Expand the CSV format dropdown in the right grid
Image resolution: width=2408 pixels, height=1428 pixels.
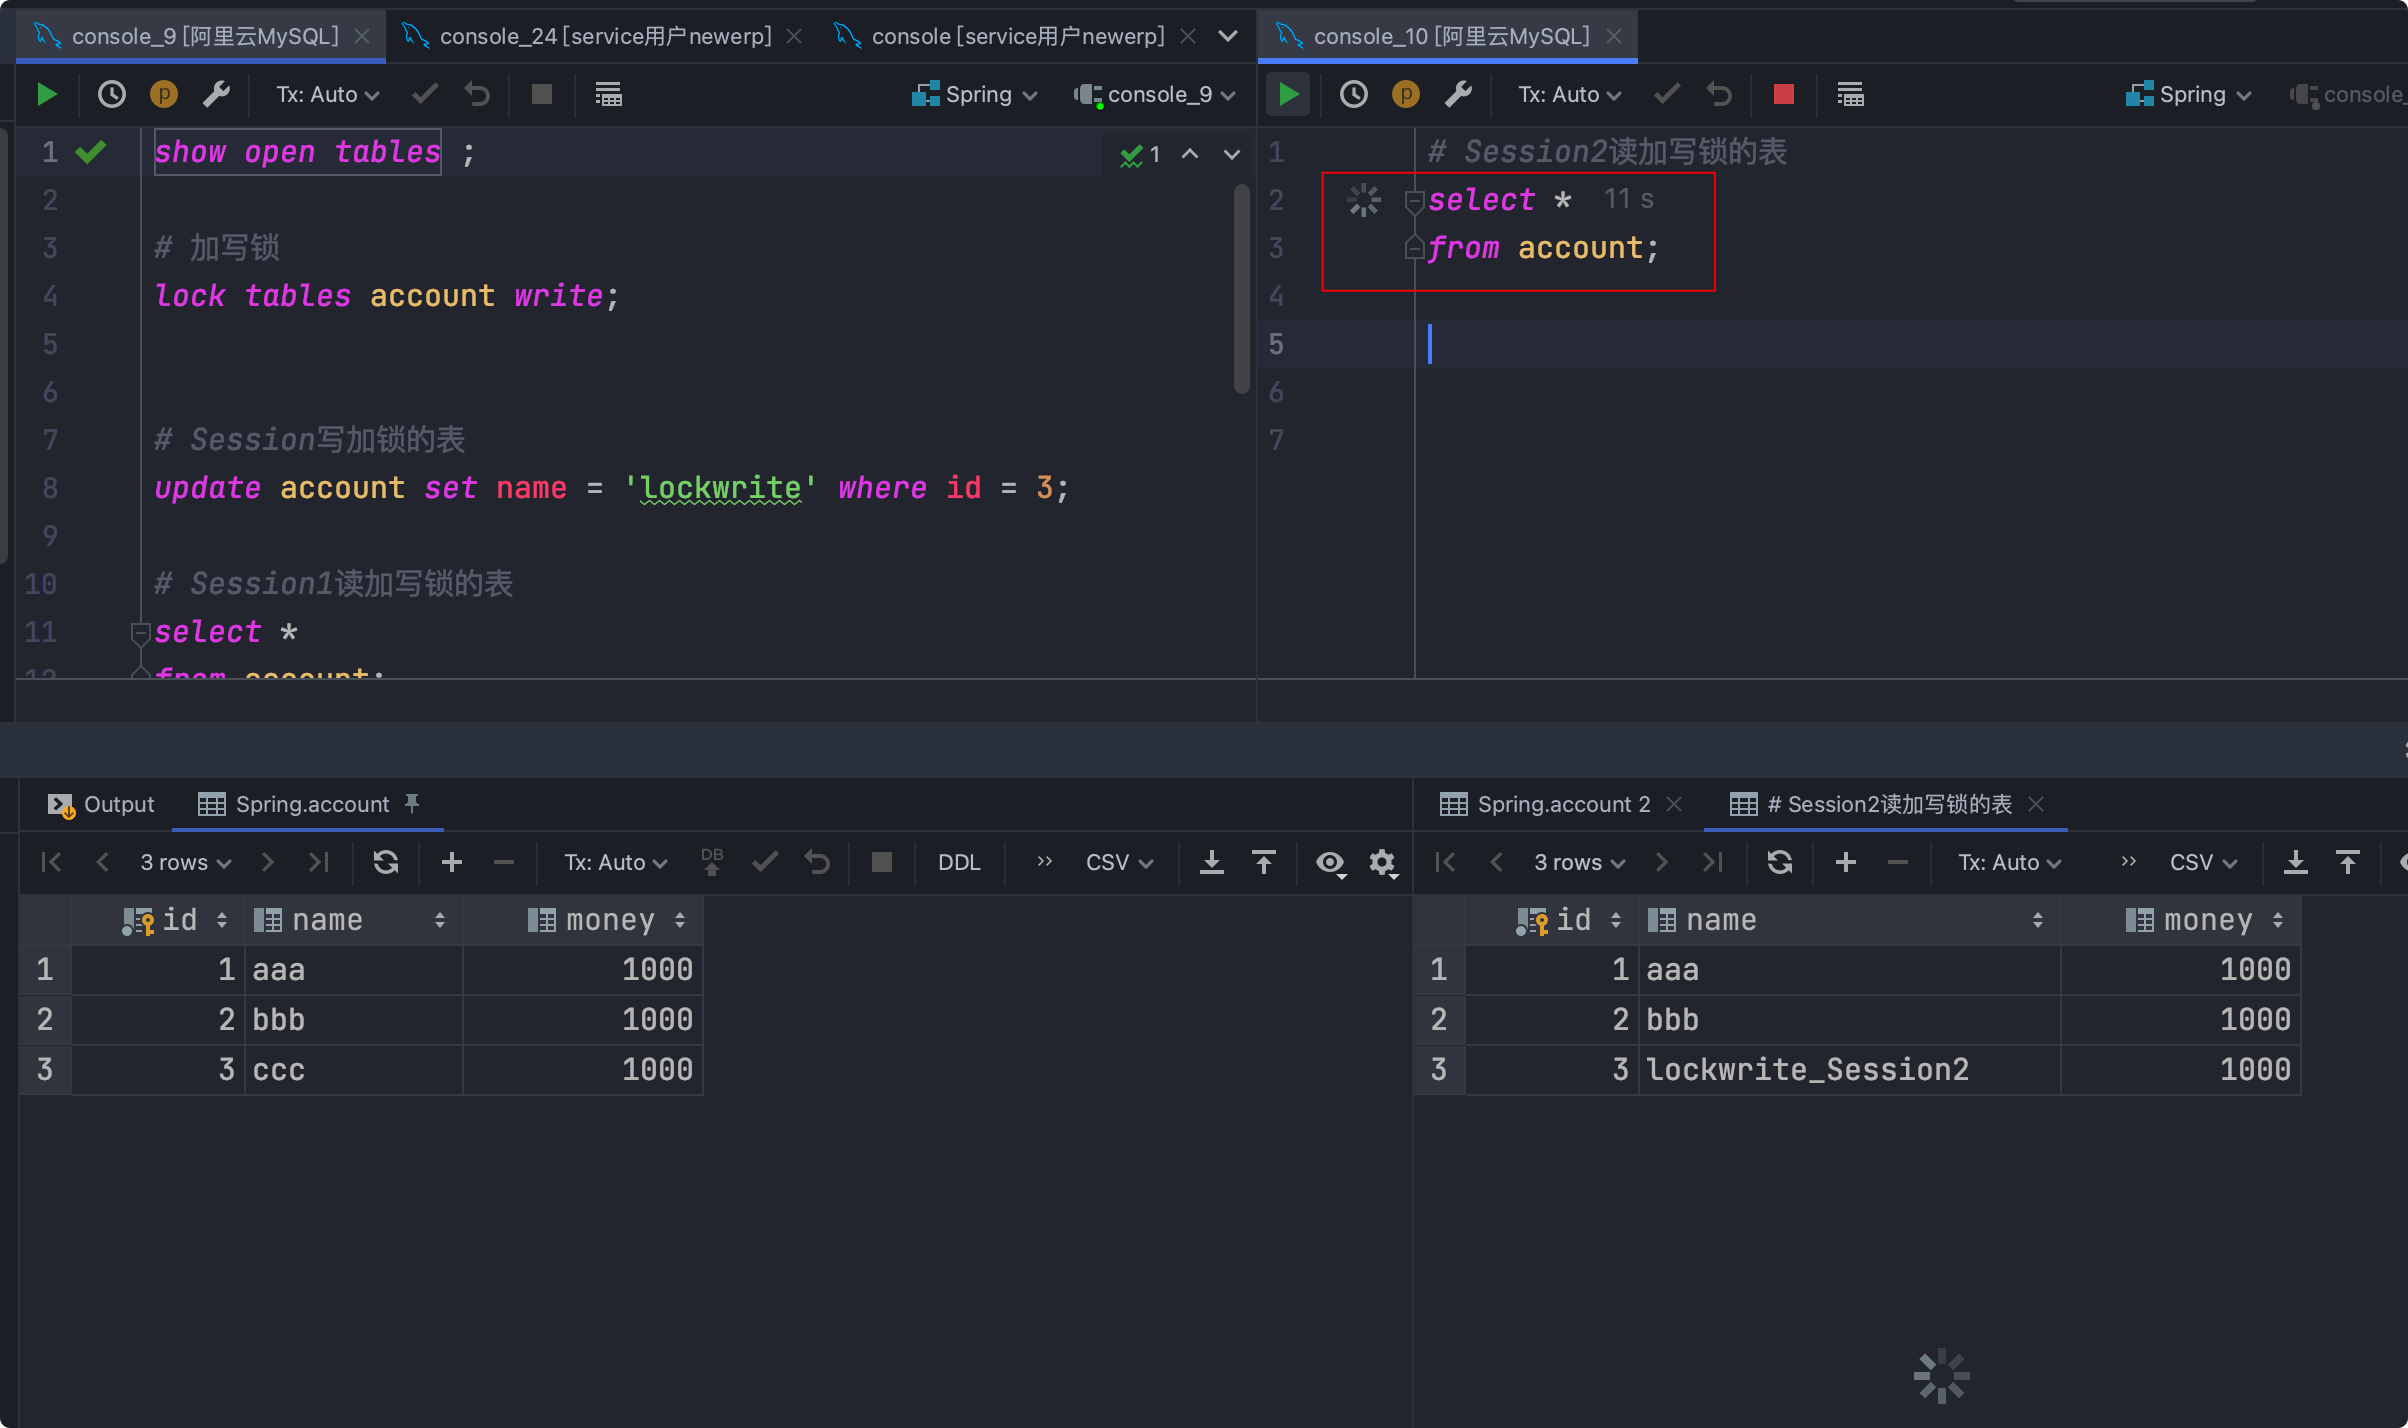2202,862
